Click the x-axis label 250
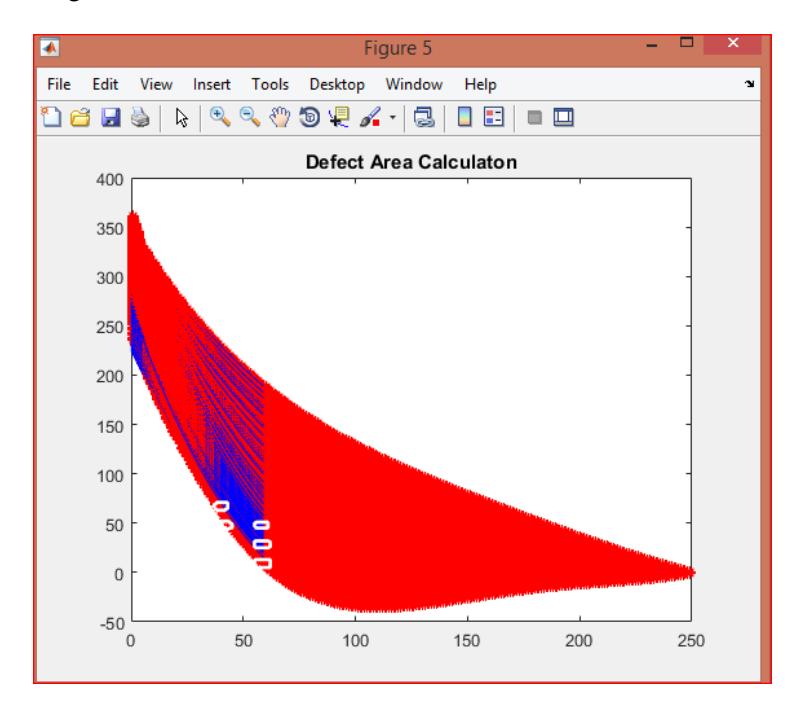 691,641
